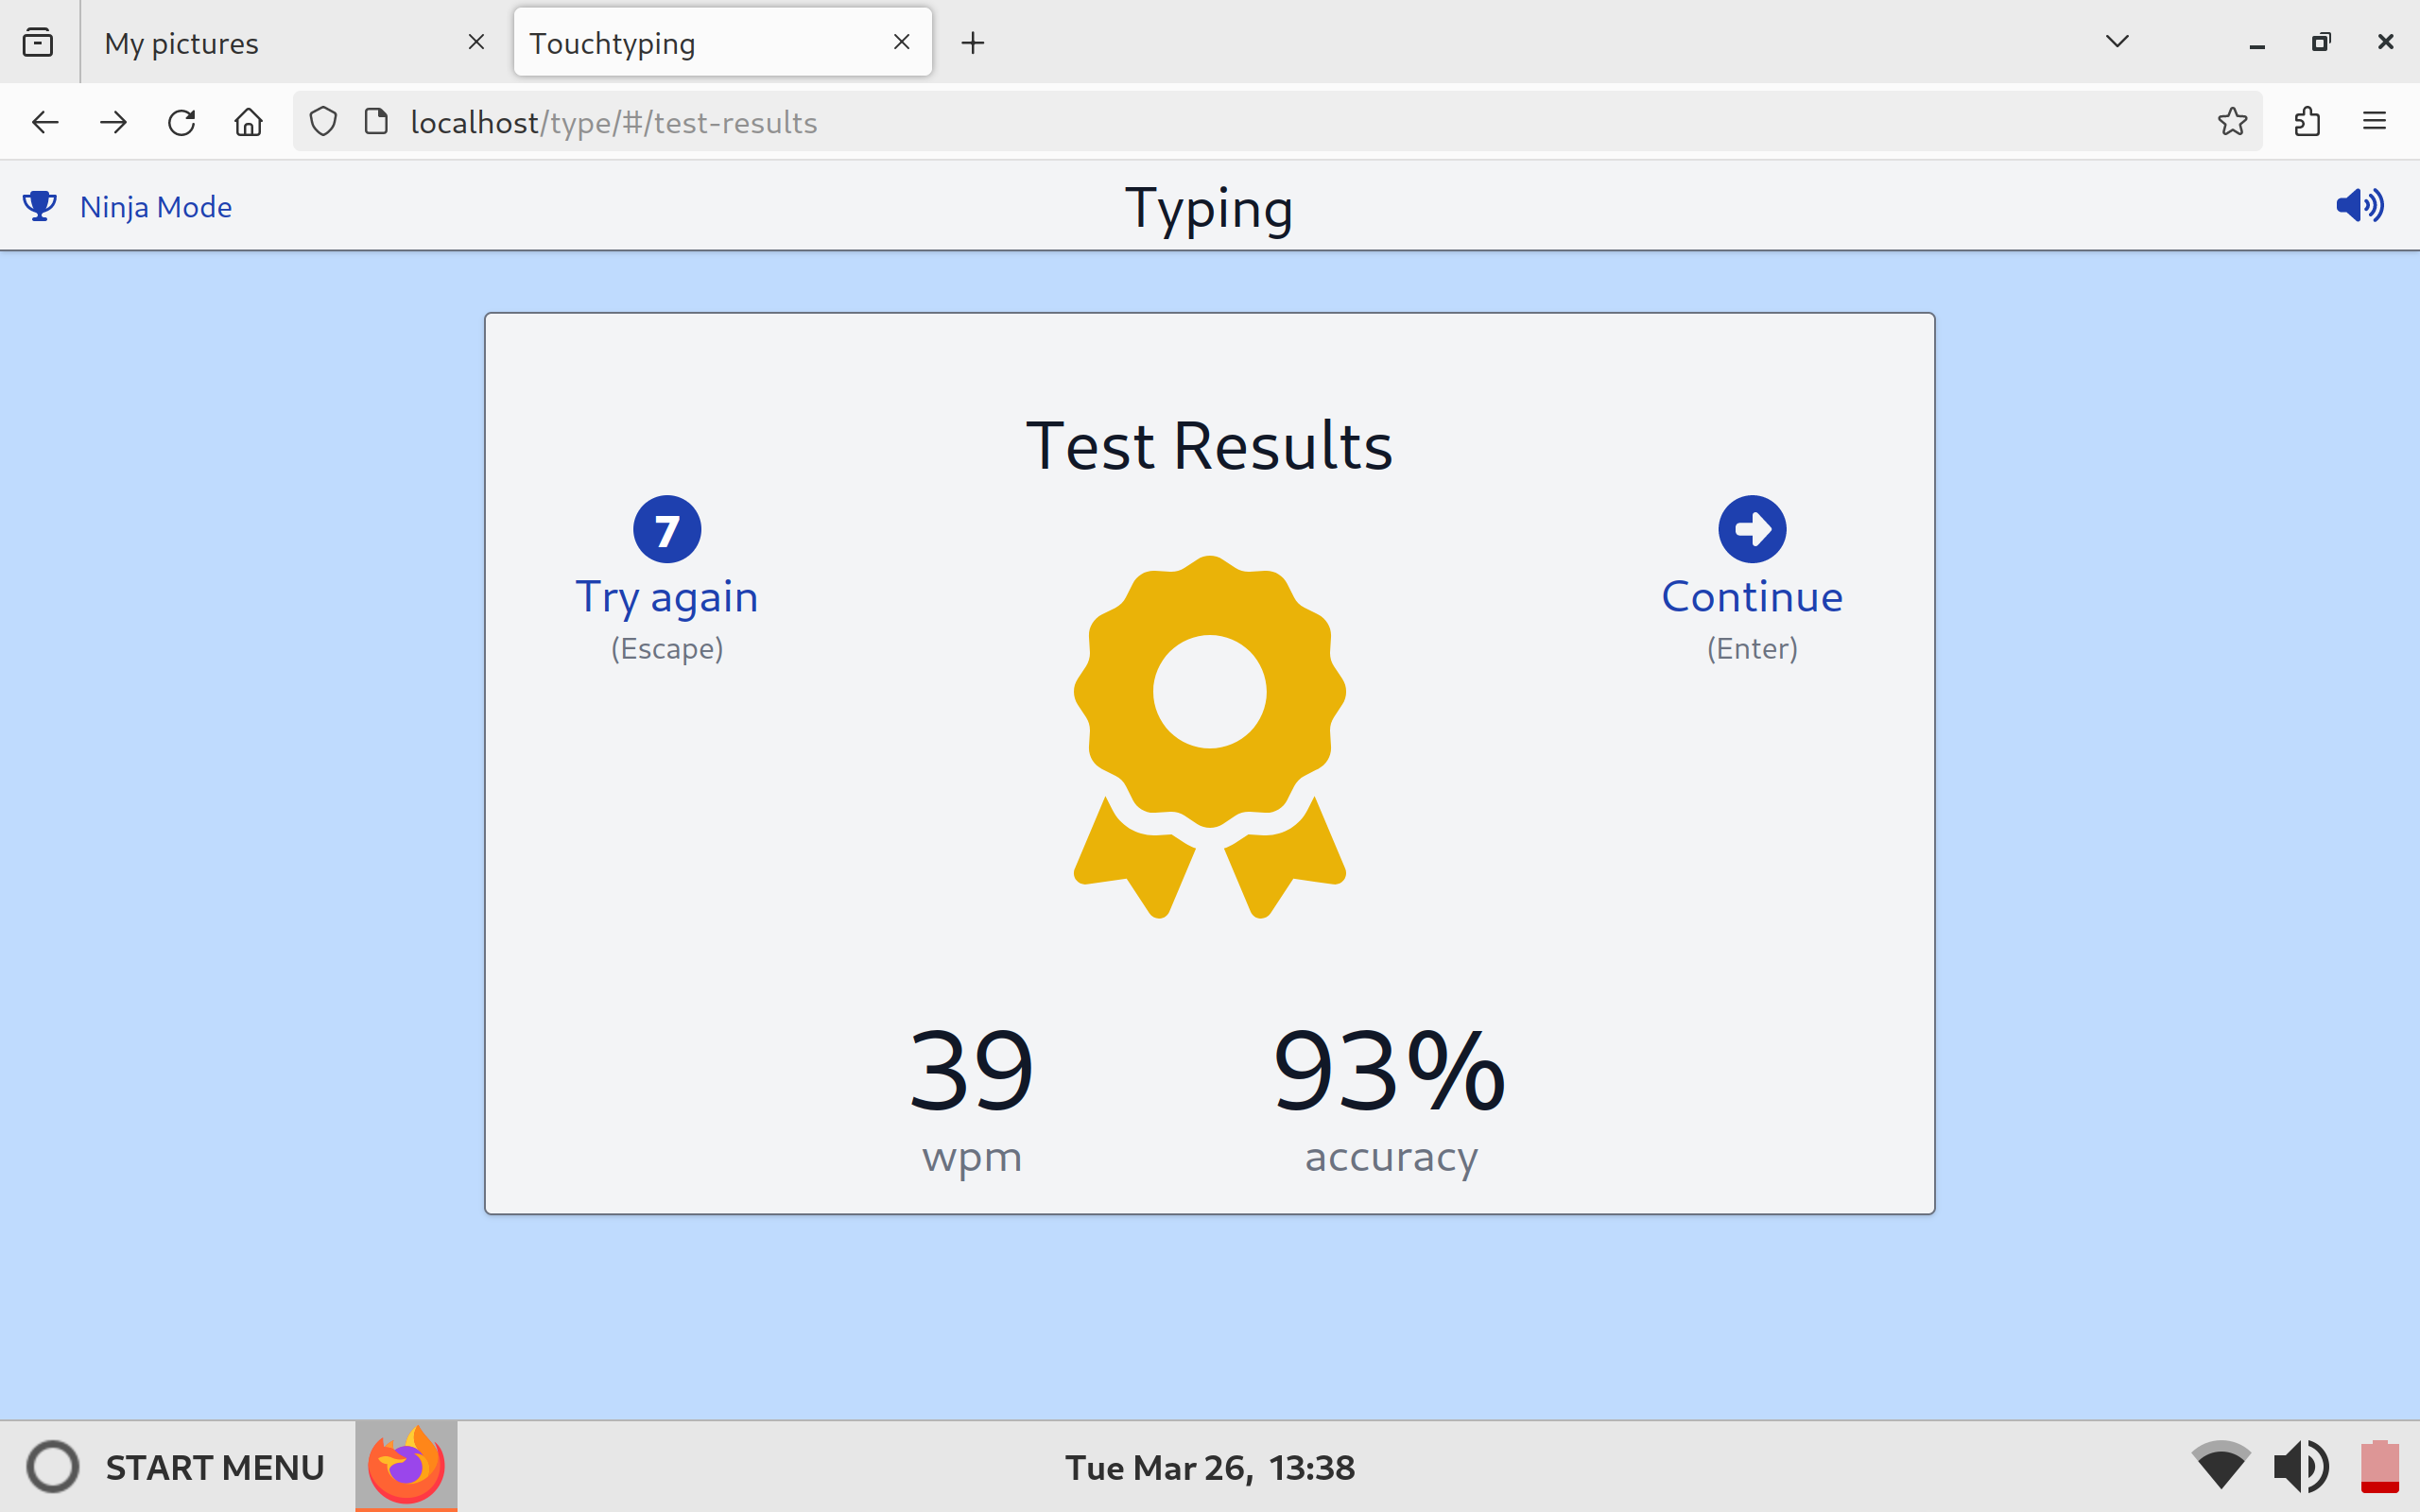Open the recent browsing tabs panel icon
The width and height of the screenshot is (2420, 1512).
38,43
